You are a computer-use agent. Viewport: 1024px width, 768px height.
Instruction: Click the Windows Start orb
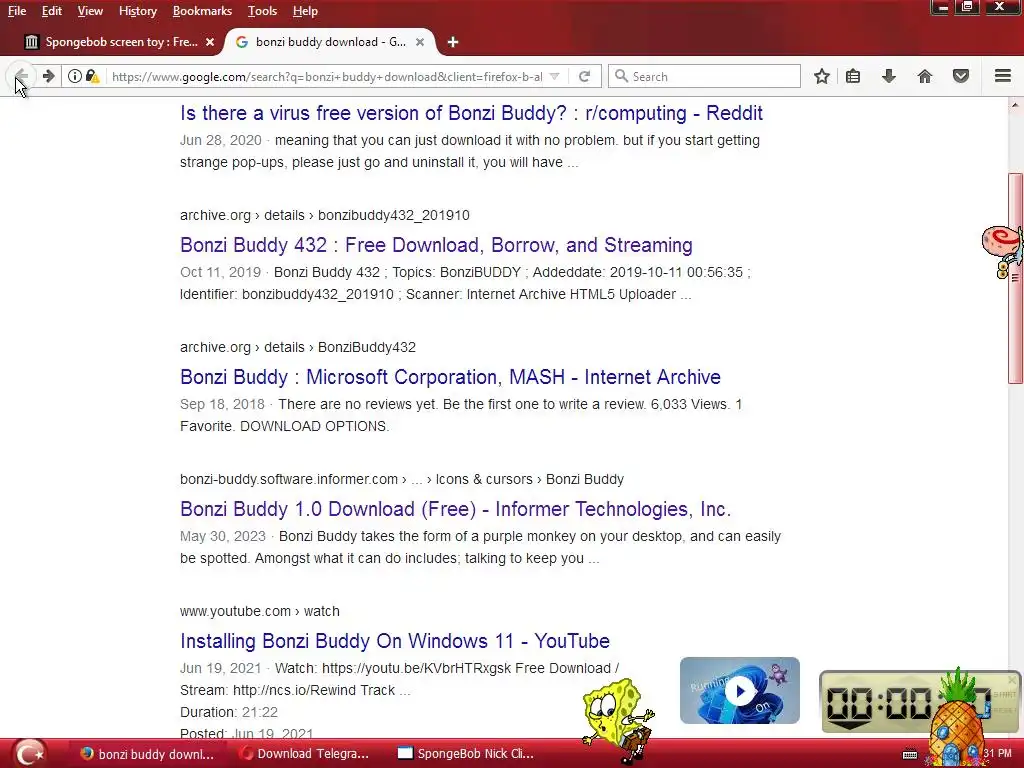click(29, 753)
